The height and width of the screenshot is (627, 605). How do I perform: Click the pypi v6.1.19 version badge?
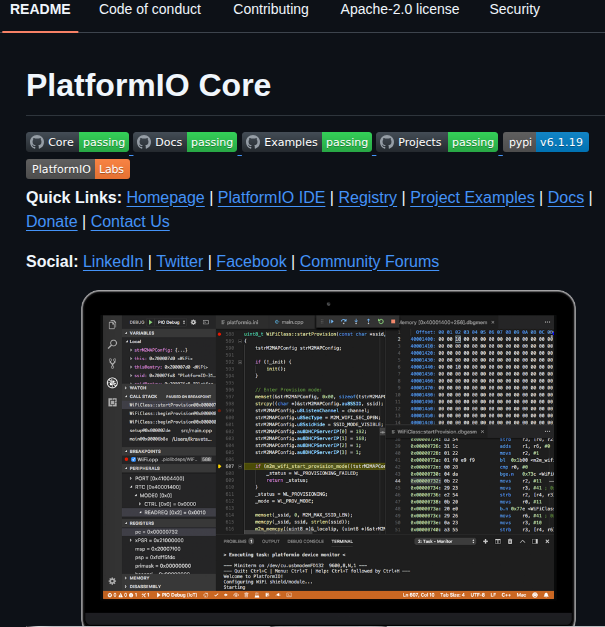[546, 142]
